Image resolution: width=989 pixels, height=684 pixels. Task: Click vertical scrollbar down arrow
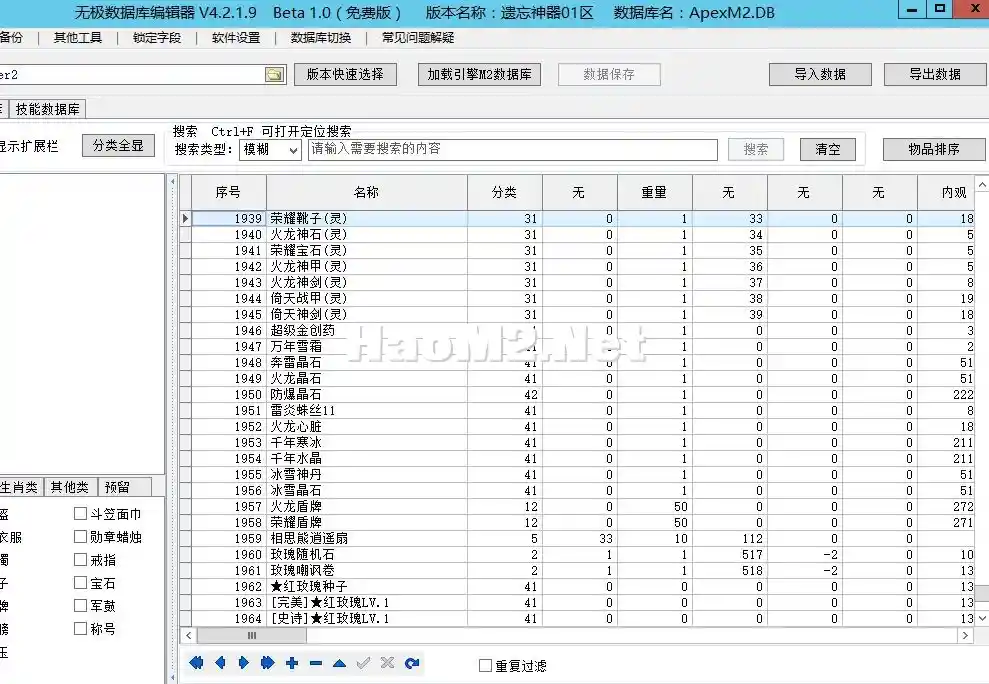(982, 619)
